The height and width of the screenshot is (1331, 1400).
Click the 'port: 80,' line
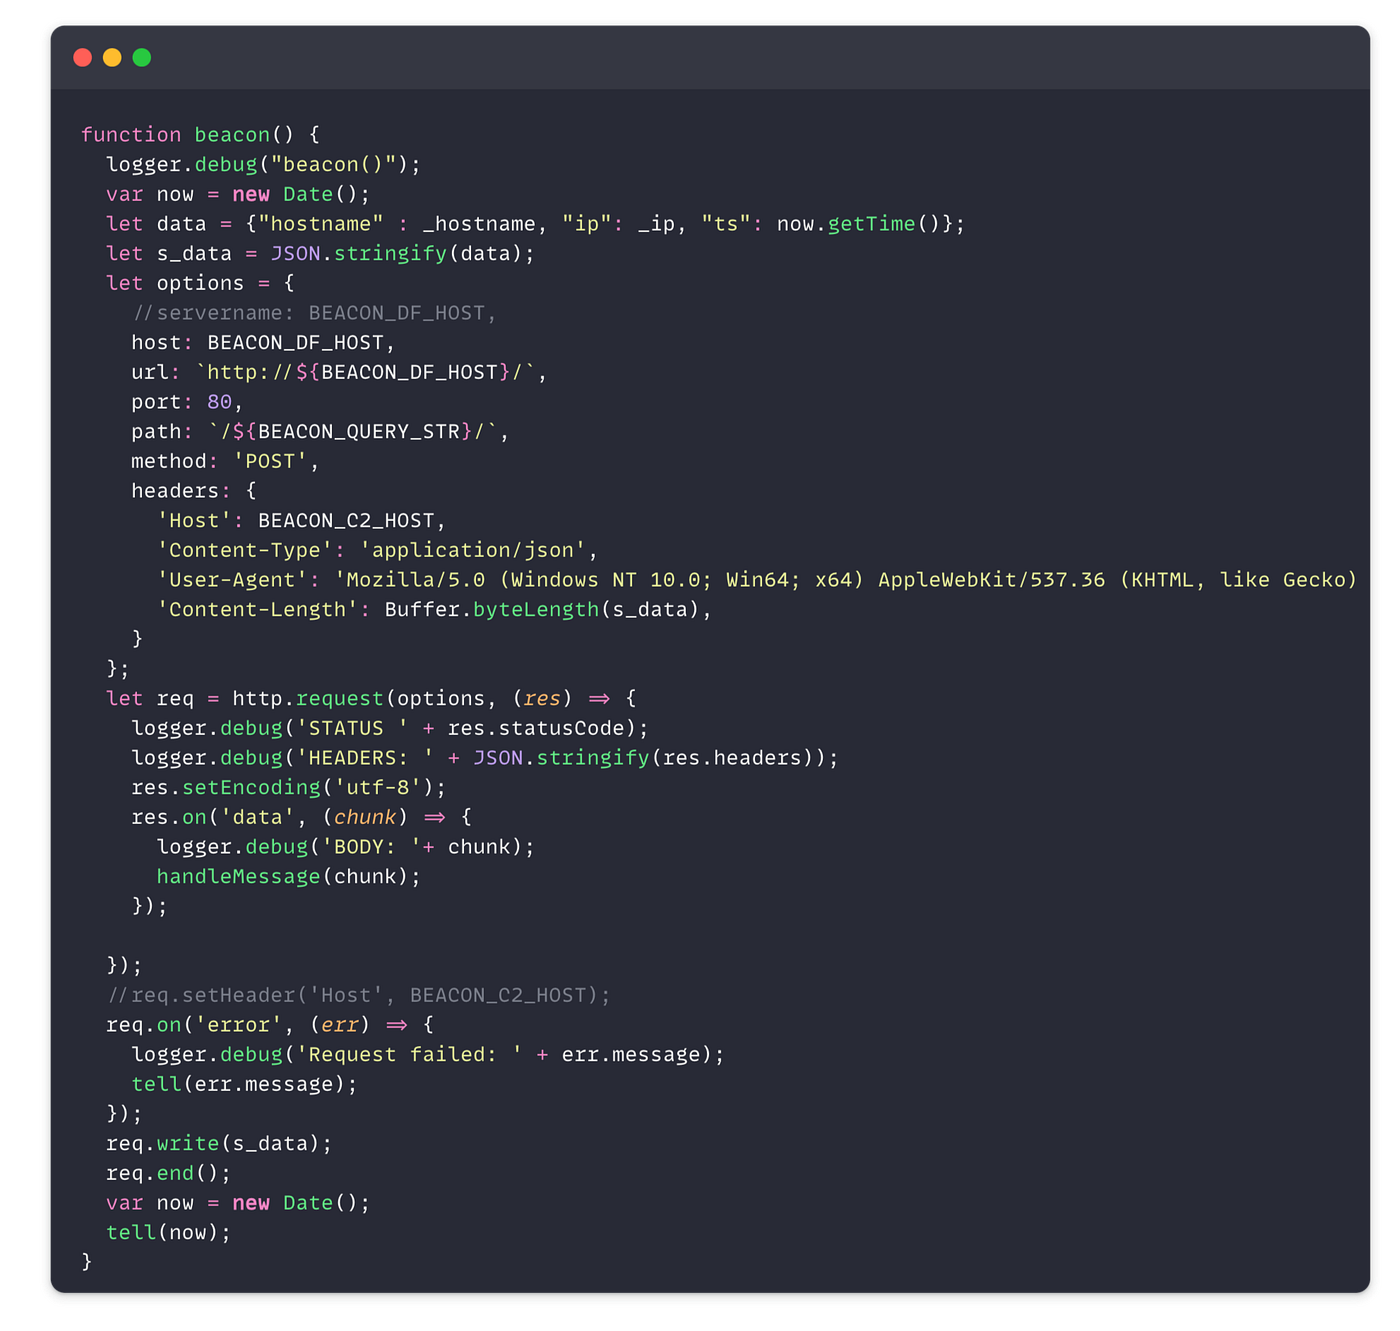click(x=187, y=402)
